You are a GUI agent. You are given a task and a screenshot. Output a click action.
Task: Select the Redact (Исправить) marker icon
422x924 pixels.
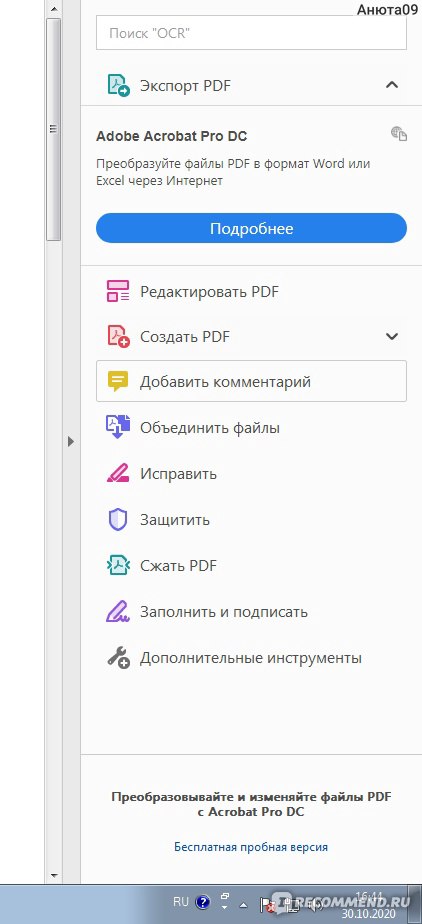tap(118, 474)
